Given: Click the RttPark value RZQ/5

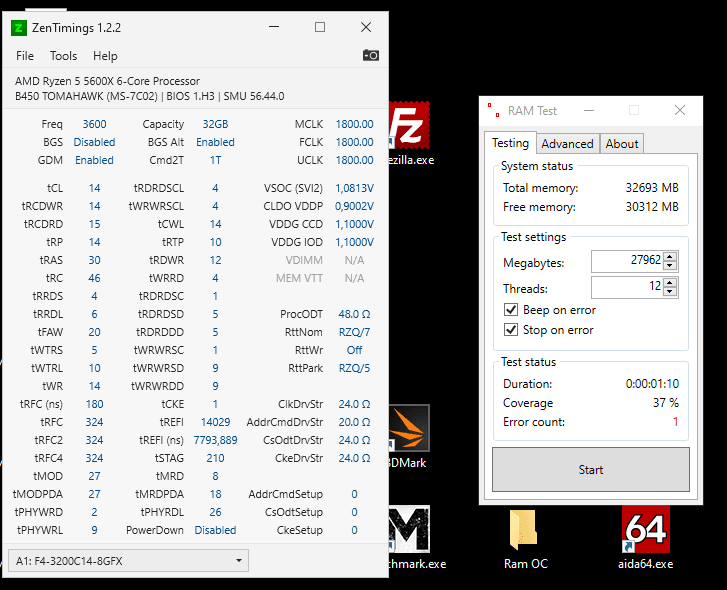Looking at the screenshot, I should [354, 368].
